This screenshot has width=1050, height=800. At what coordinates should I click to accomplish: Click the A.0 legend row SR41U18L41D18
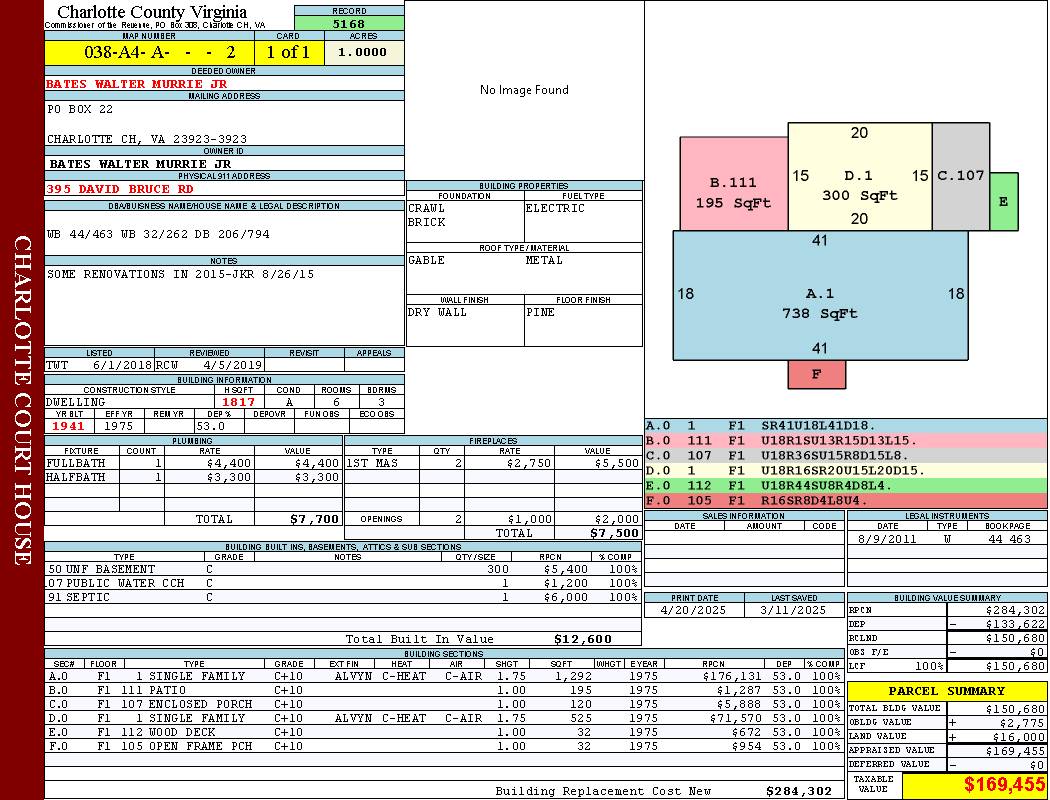point(845,426)
